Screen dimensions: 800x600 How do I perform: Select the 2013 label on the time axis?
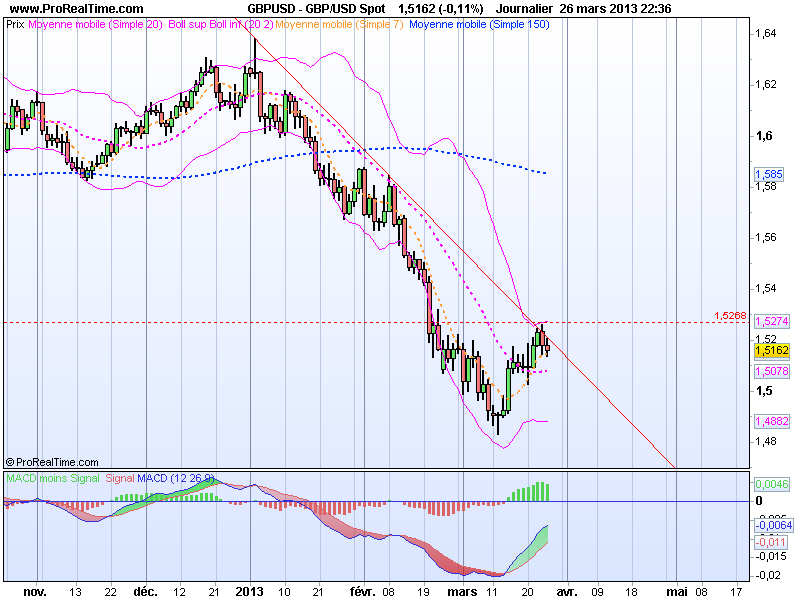[249, 590]
